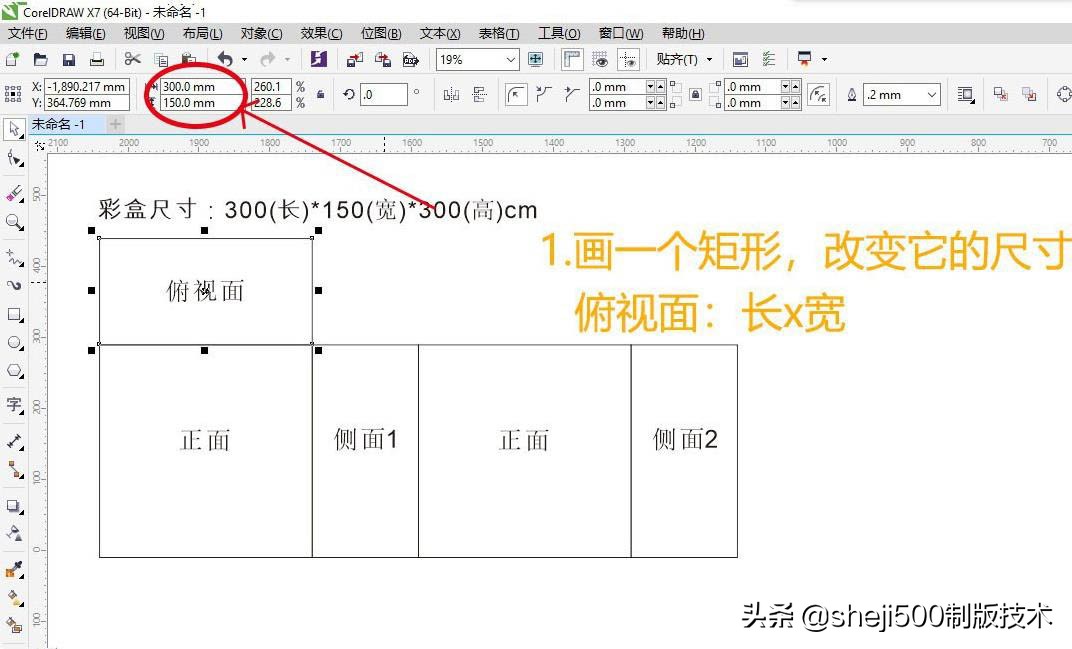Toggle the Chamfered corner style button
Image resolution: width=1072 pixels, height=649 pixels.
pyautogui.click(x=572, y=94)
